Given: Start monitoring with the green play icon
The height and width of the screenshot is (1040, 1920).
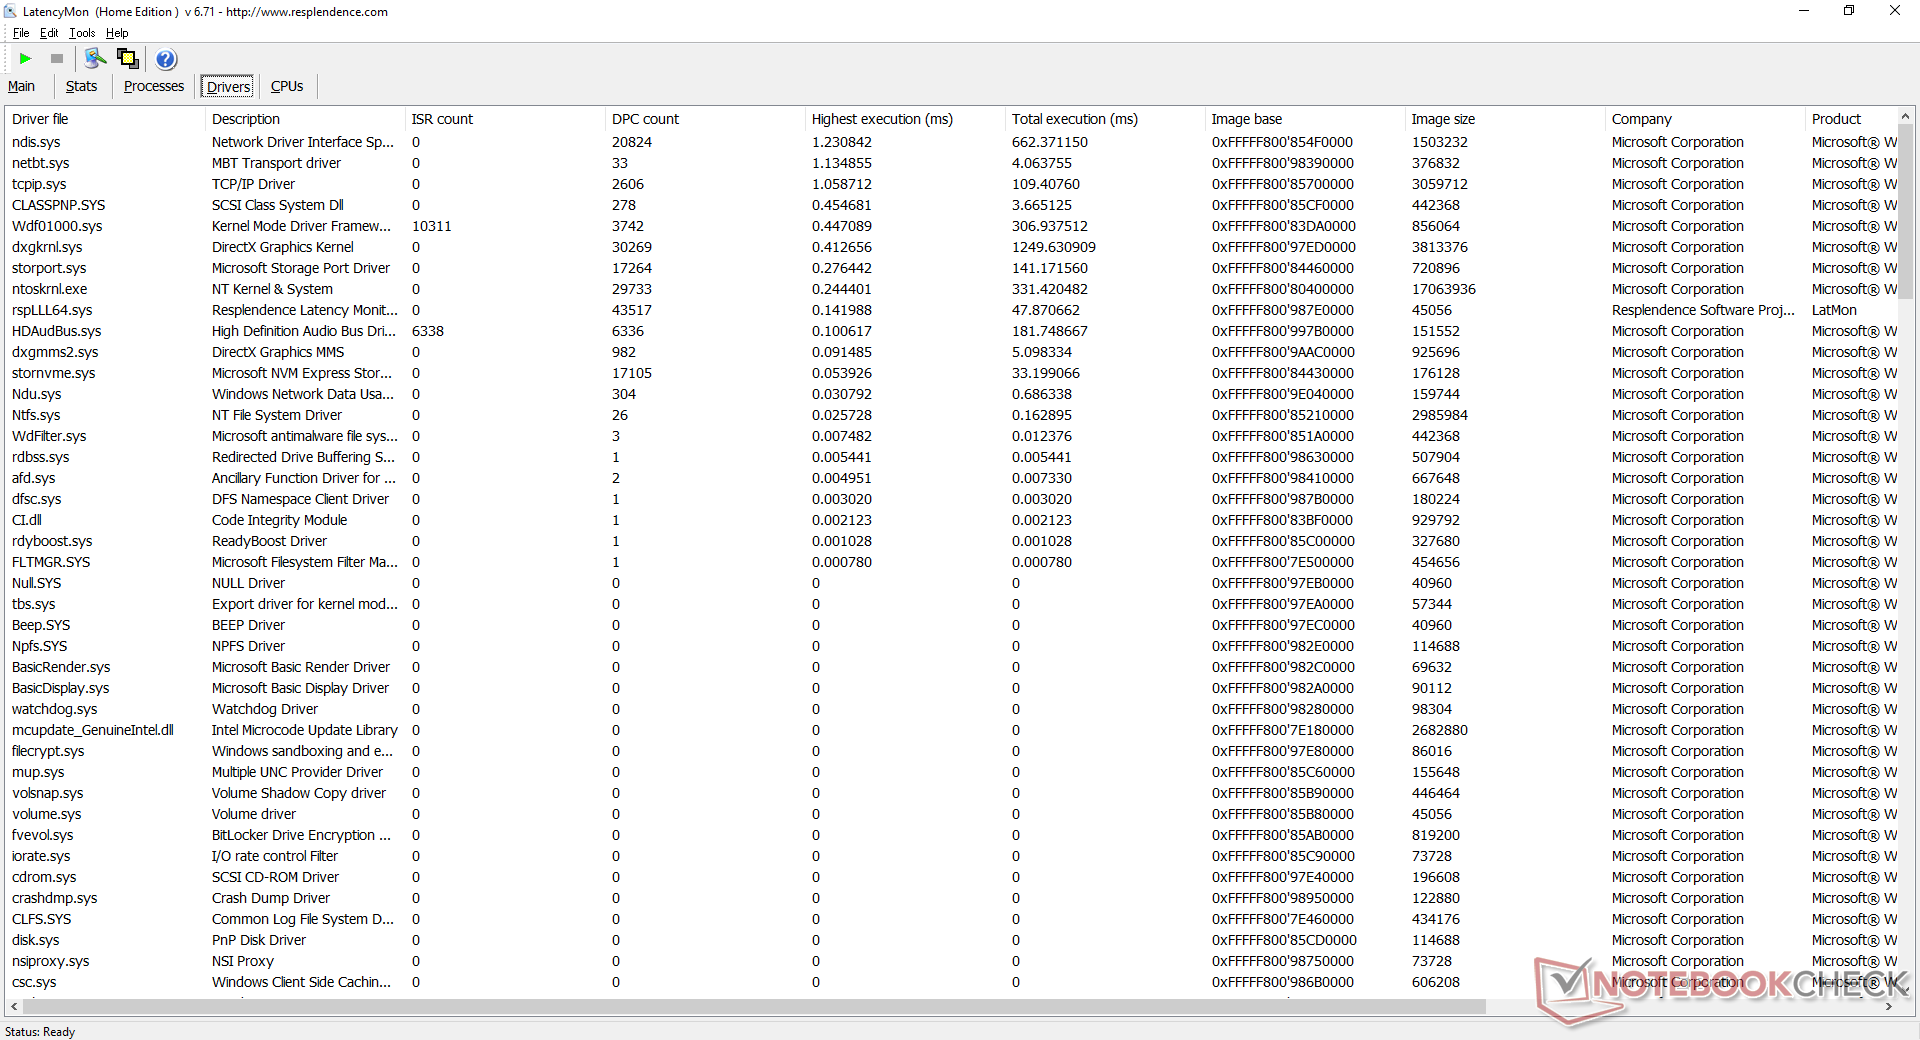Looking at the screenshot, I should click(26, 59).
